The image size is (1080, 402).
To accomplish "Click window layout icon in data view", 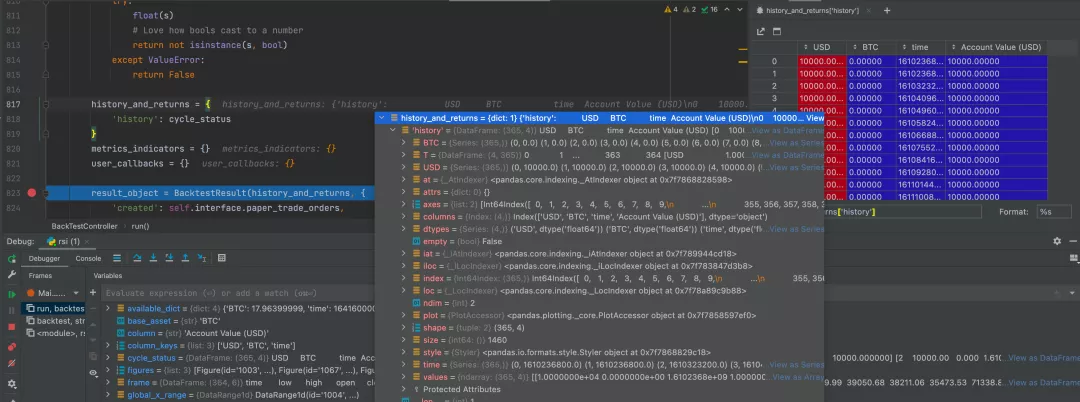I will pyautogui.click(x=776, y=32).
